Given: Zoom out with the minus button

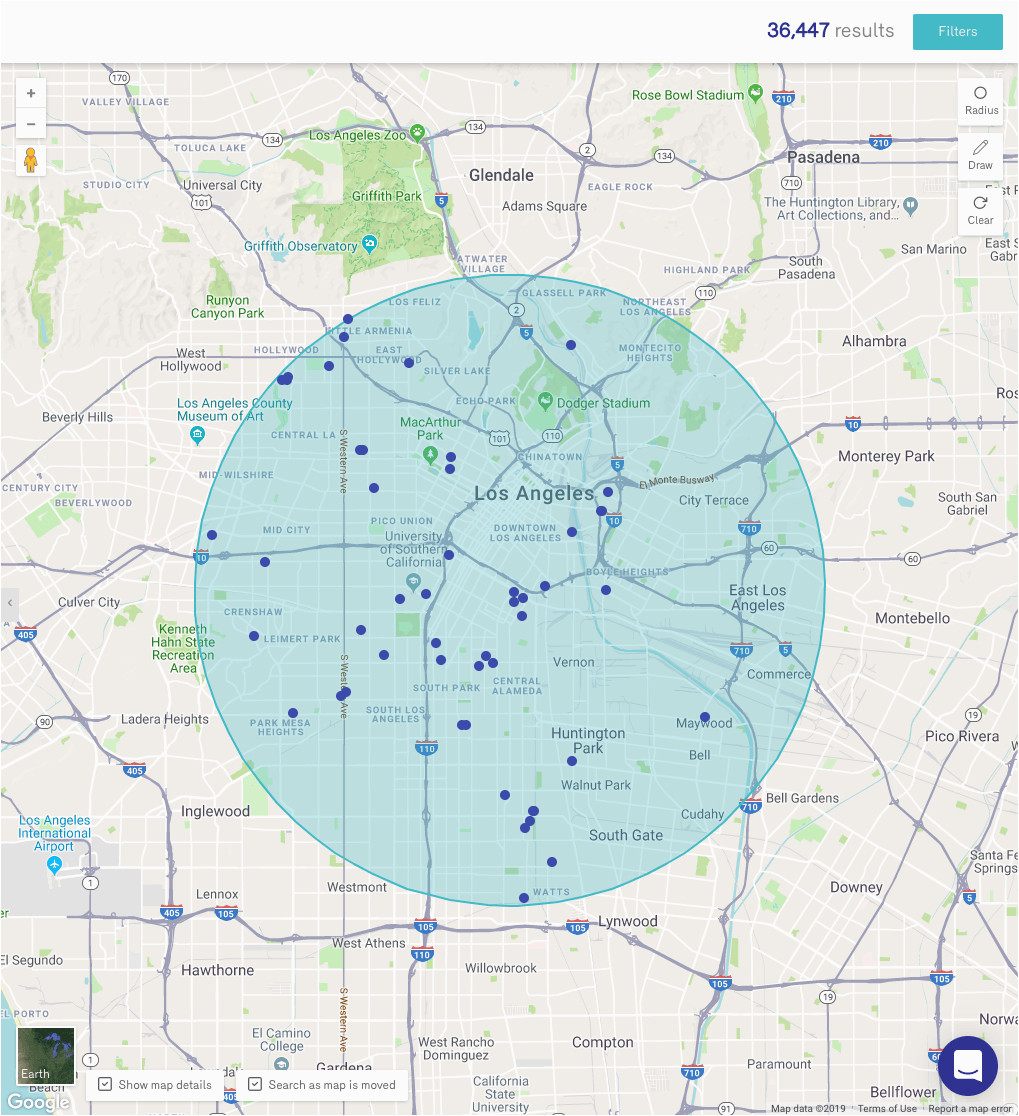Looking at the screenshot, I should (x=31, y=124).
